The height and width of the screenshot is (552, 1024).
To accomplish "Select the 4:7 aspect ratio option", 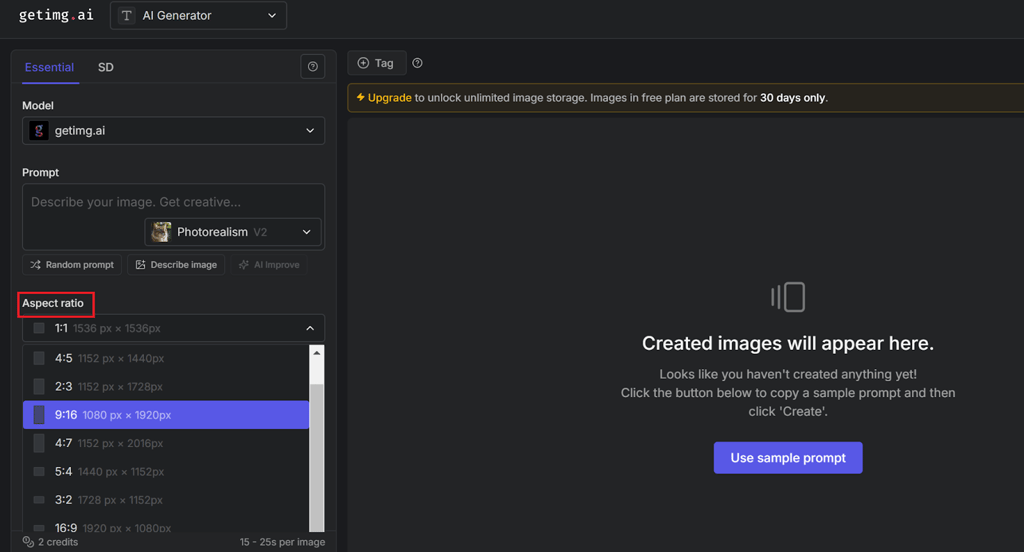I will coord(166,443).
